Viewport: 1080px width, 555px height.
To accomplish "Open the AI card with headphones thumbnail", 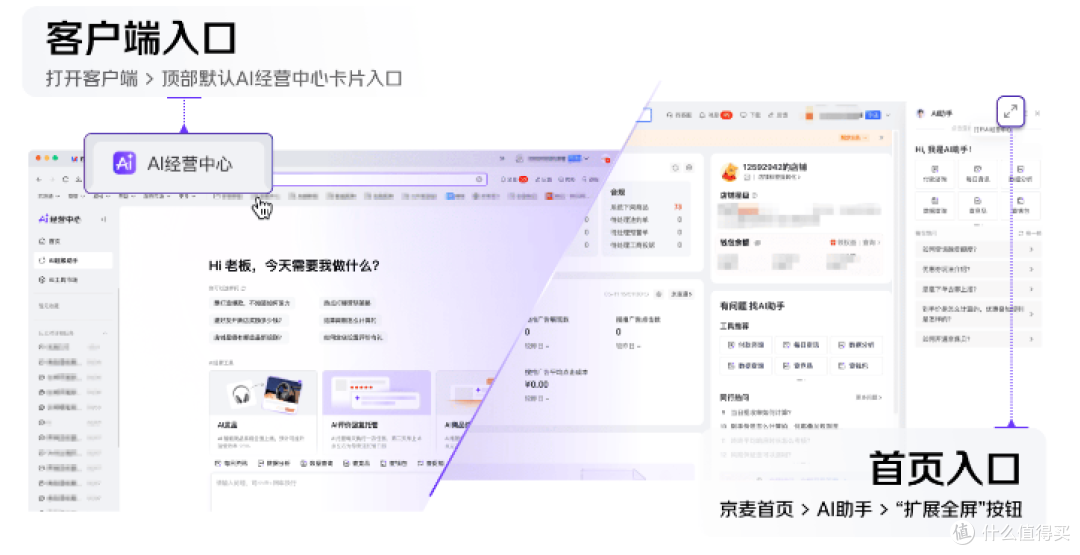I will 263,410.
